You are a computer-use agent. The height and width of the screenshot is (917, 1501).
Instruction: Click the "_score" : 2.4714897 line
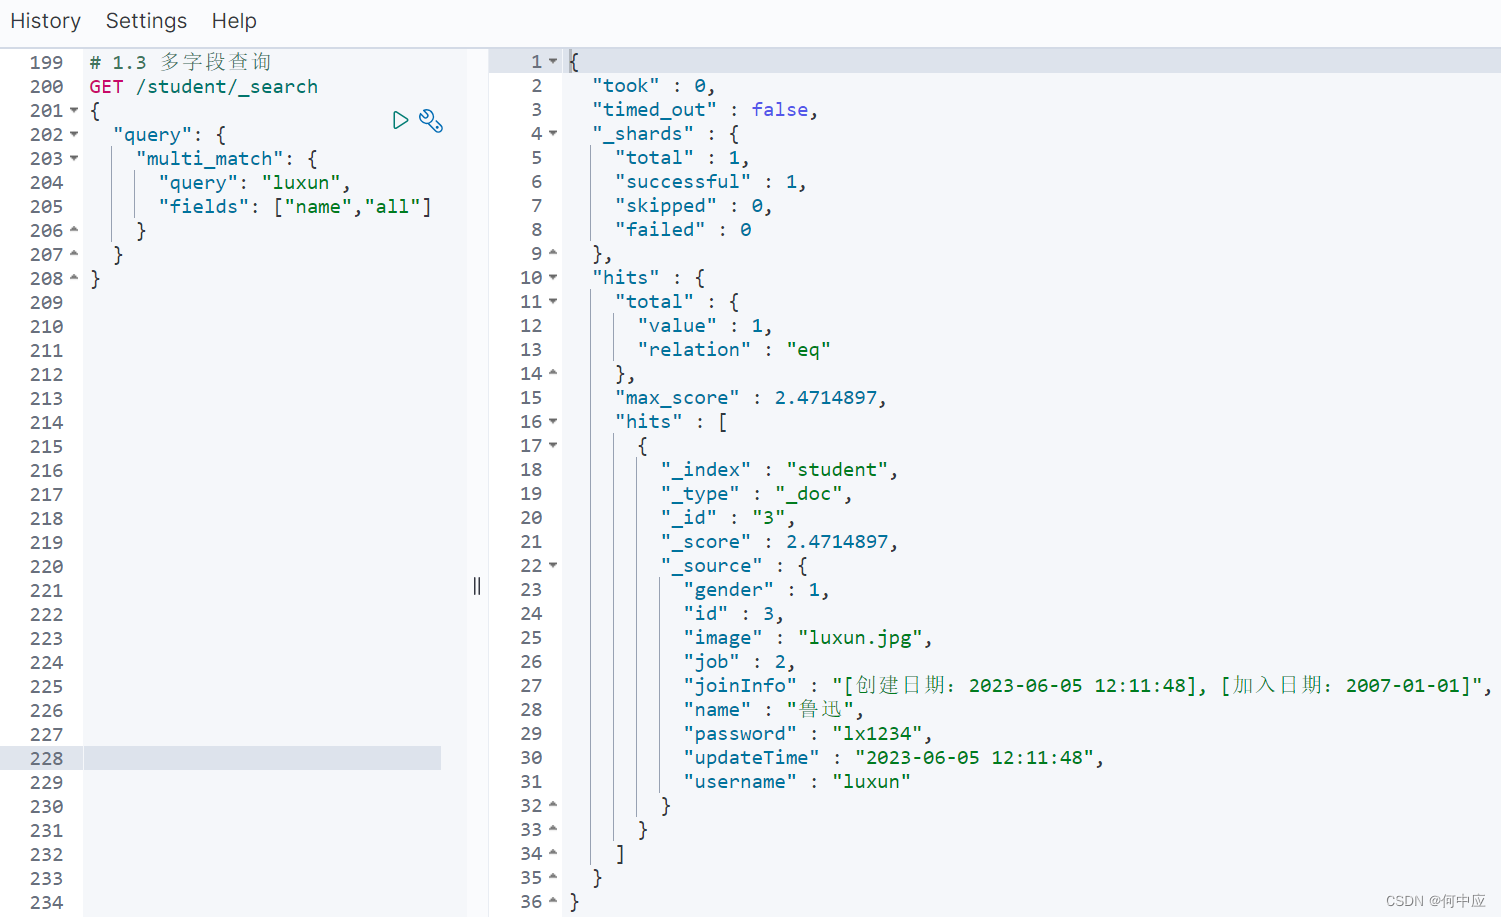pyautogui.click(x=779, y=542)
